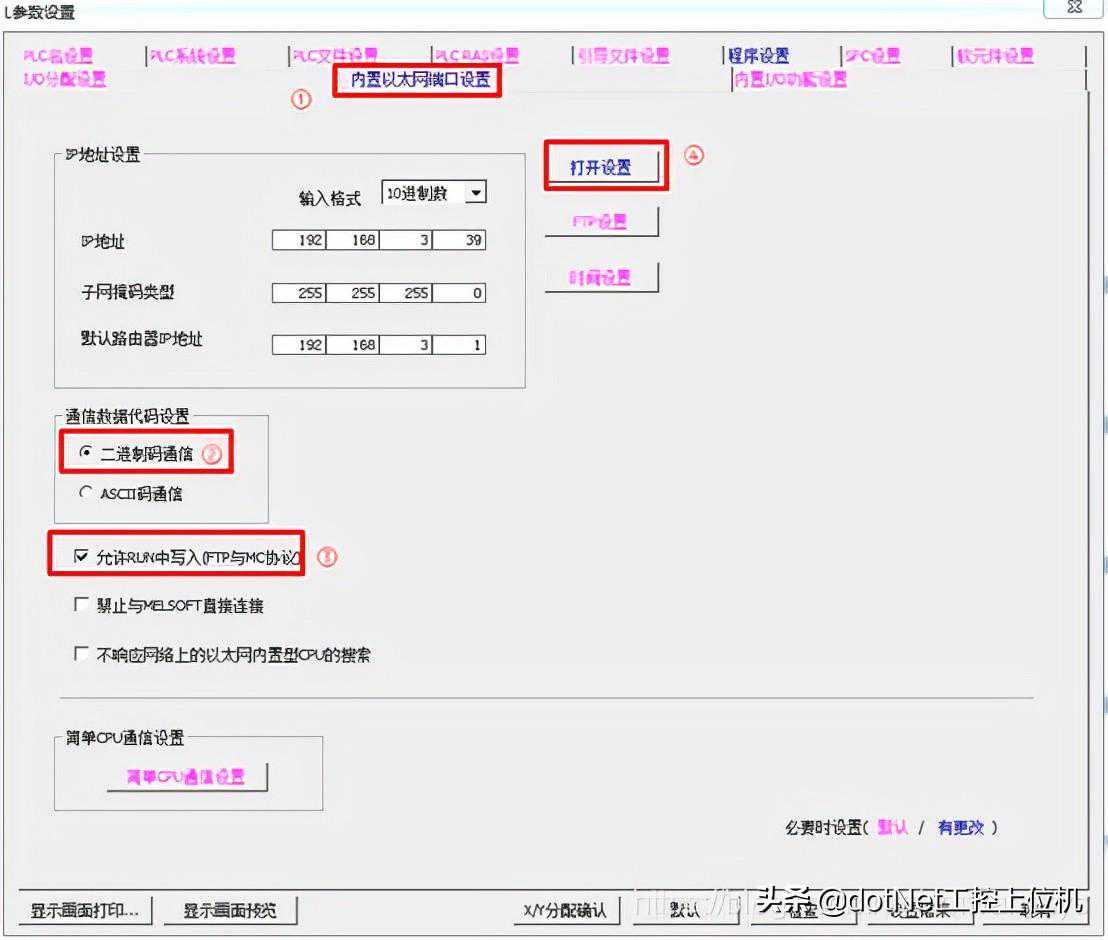Screen dimensions: 1108x940
Task: Toggle the 允许RUN中写入 checkbox
Action: coord(82,557)
